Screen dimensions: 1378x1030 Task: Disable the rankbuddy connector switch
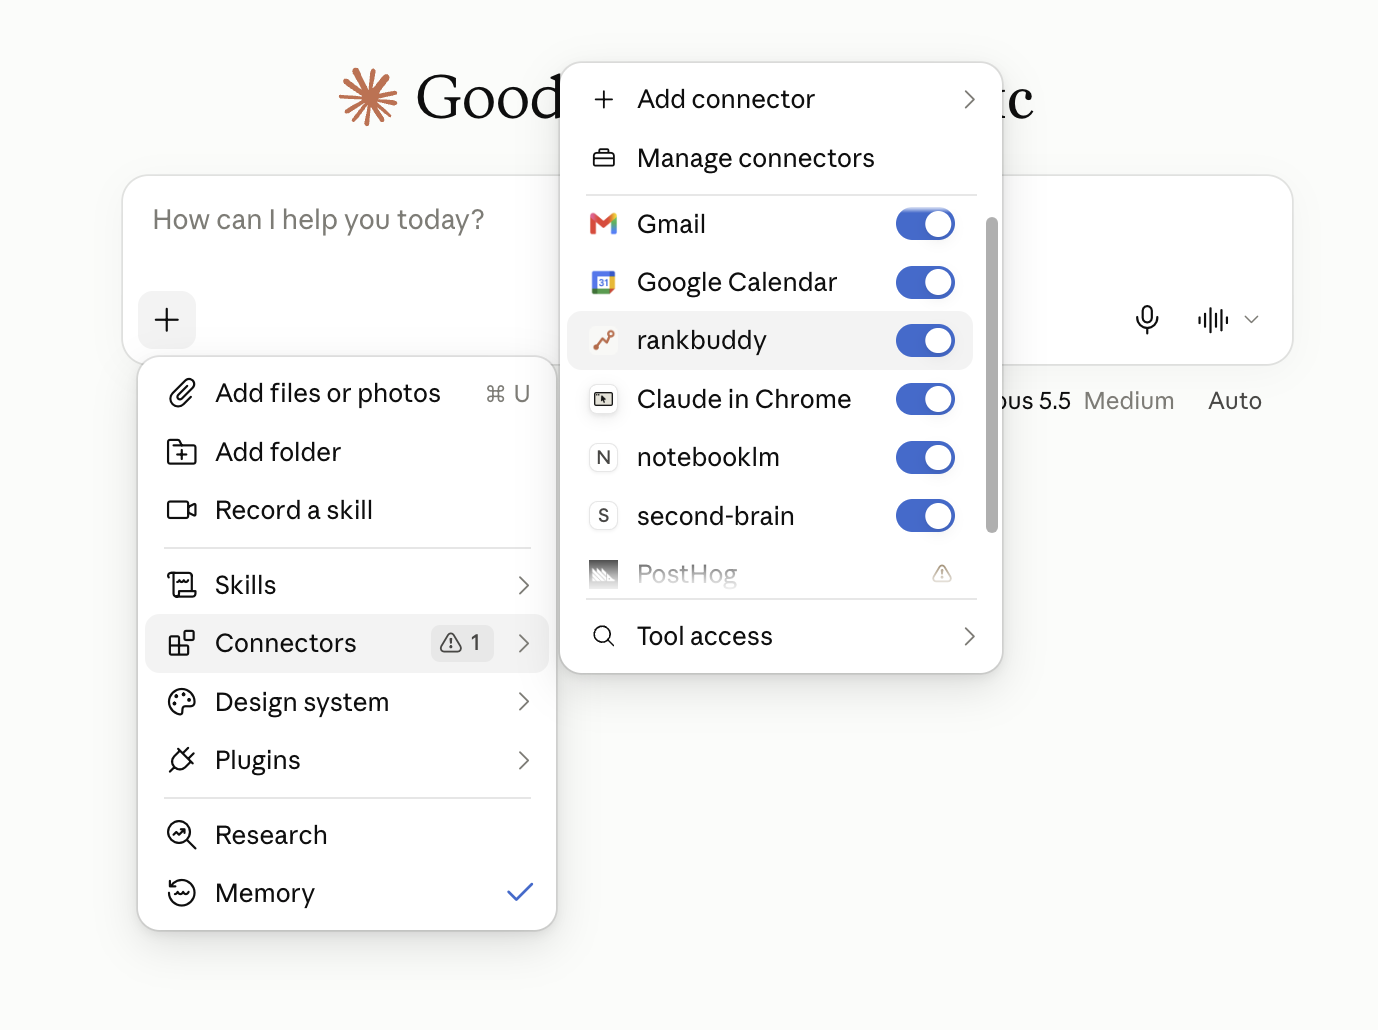[925, 340]
